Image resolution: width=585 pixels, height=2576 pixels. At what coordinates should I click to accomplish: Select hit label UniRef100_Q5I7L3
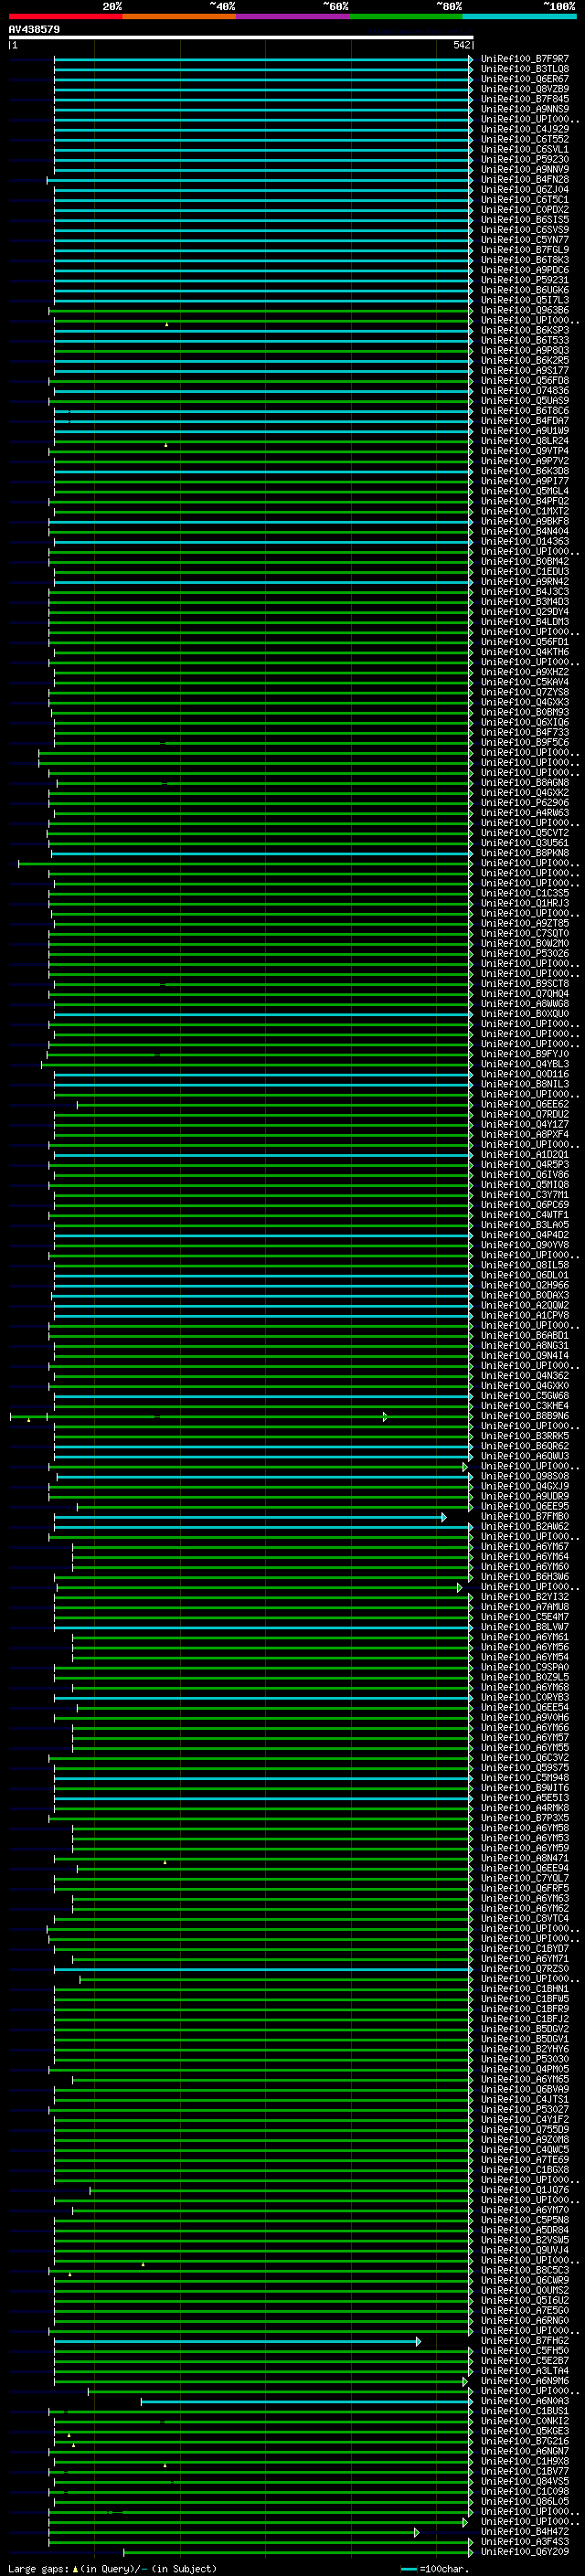coord(525,300)
